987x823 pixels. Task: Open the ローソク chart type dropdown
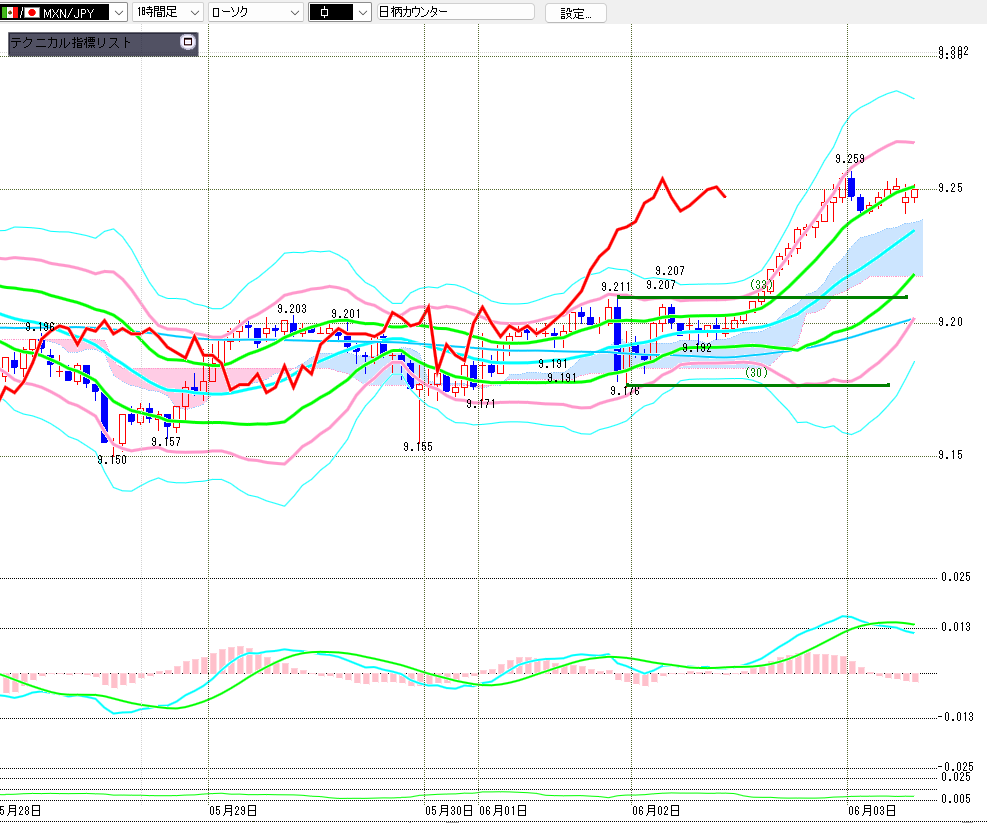(256, 12)
